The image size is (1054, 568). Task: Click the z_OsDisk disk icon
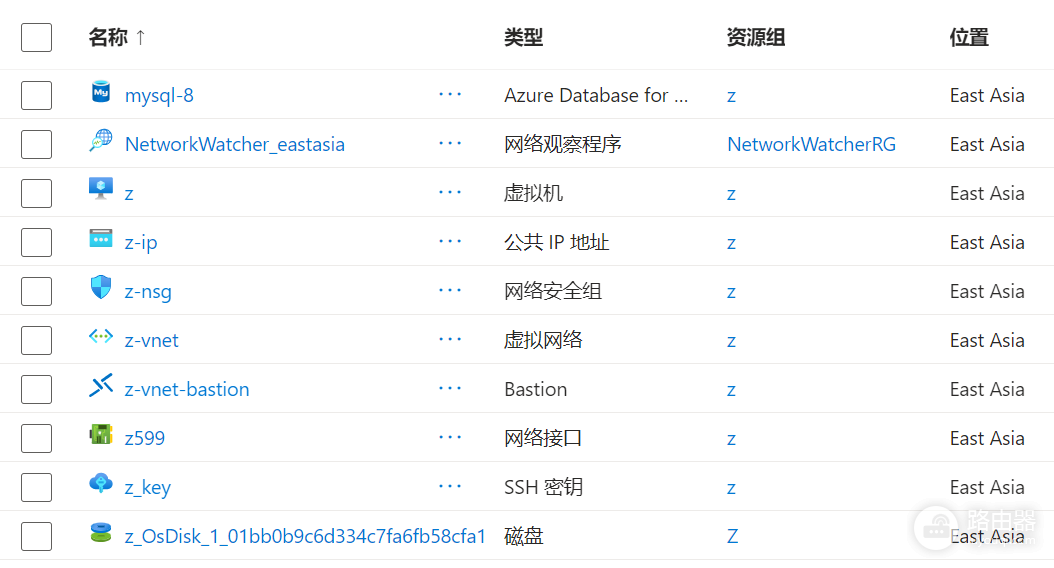101,532
